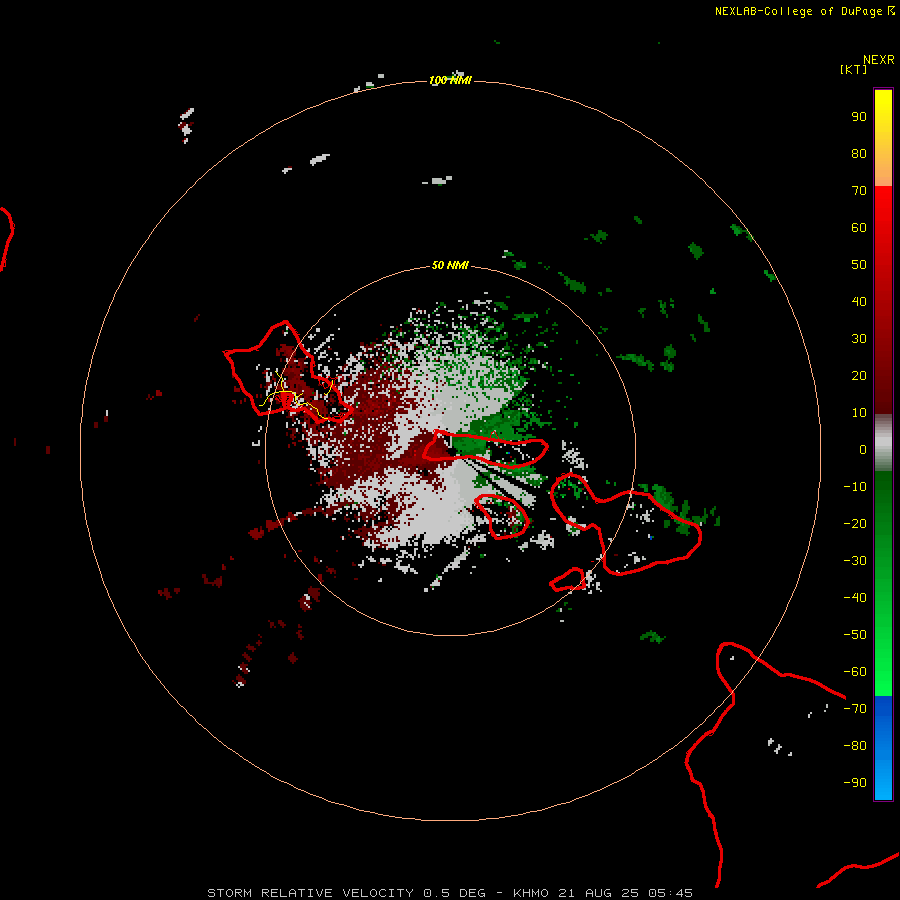Click the -10 knot scale label
Screen dimensions: 900x900
pyautogui.click(x=855, y=487)
